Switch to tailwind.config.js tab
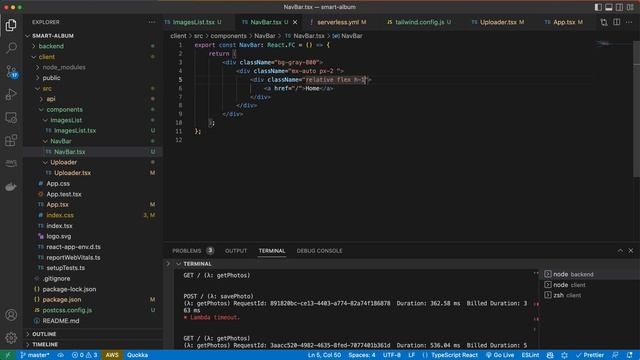This screenshot has width=640, height=360. click(420, 22)
